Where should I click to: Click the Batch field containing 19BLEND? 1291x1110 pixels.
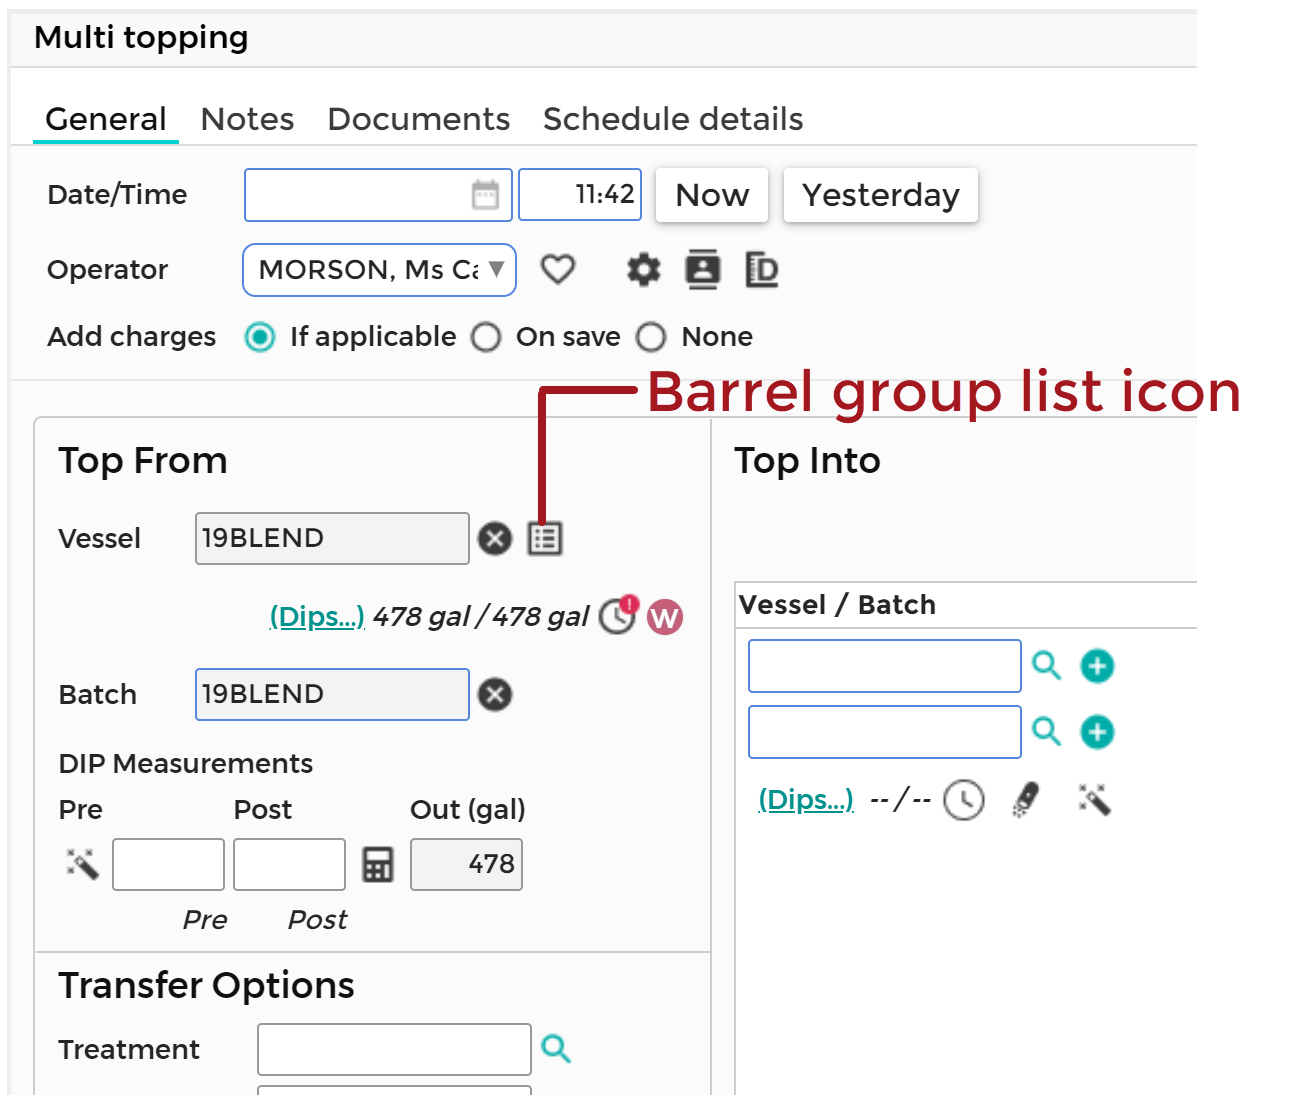click(332, 694)
